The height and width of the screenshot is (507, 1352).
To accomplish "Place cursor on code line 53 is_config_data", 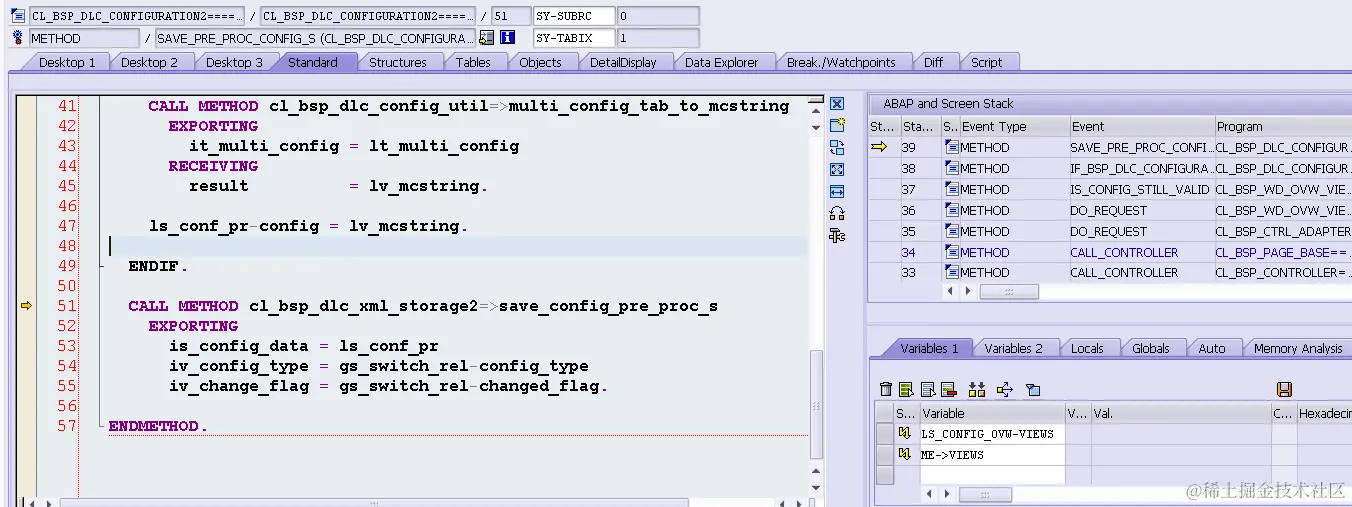I will pyautogui.click(x=303, y=346).
